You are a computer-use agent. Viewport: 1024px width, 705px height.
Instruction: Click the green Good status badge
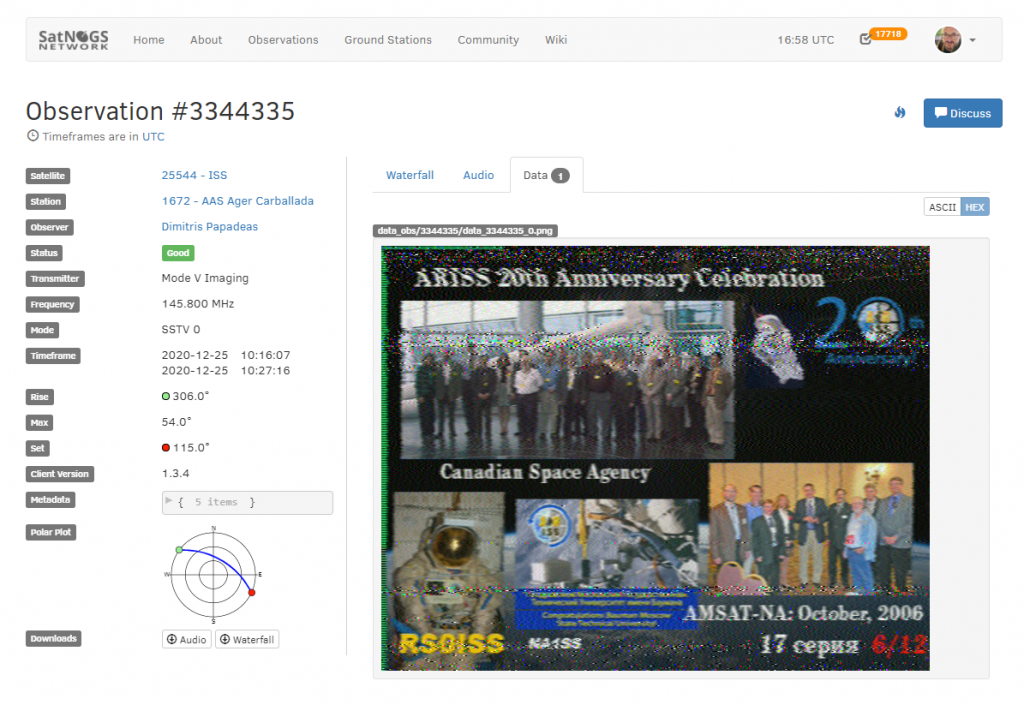pyautogui.click(x=177, y=253)
